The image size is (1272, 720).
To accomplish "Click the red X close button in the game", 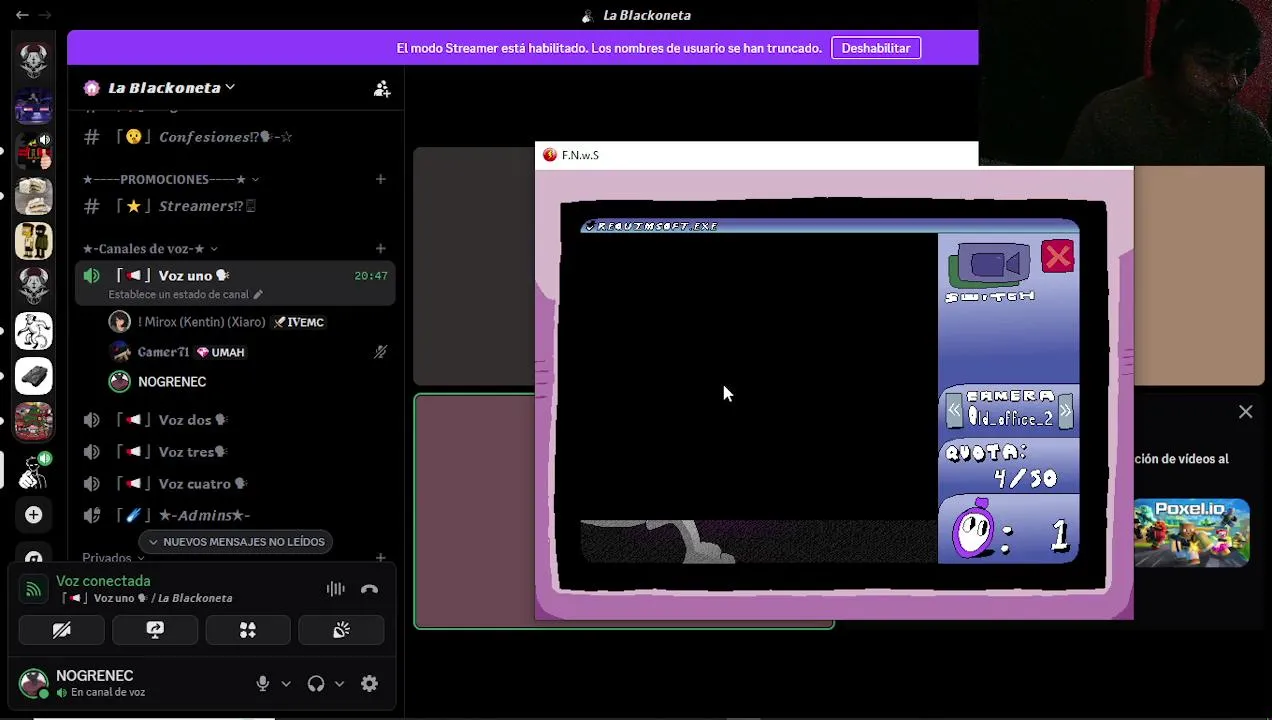I will [x=1057, y=257].
